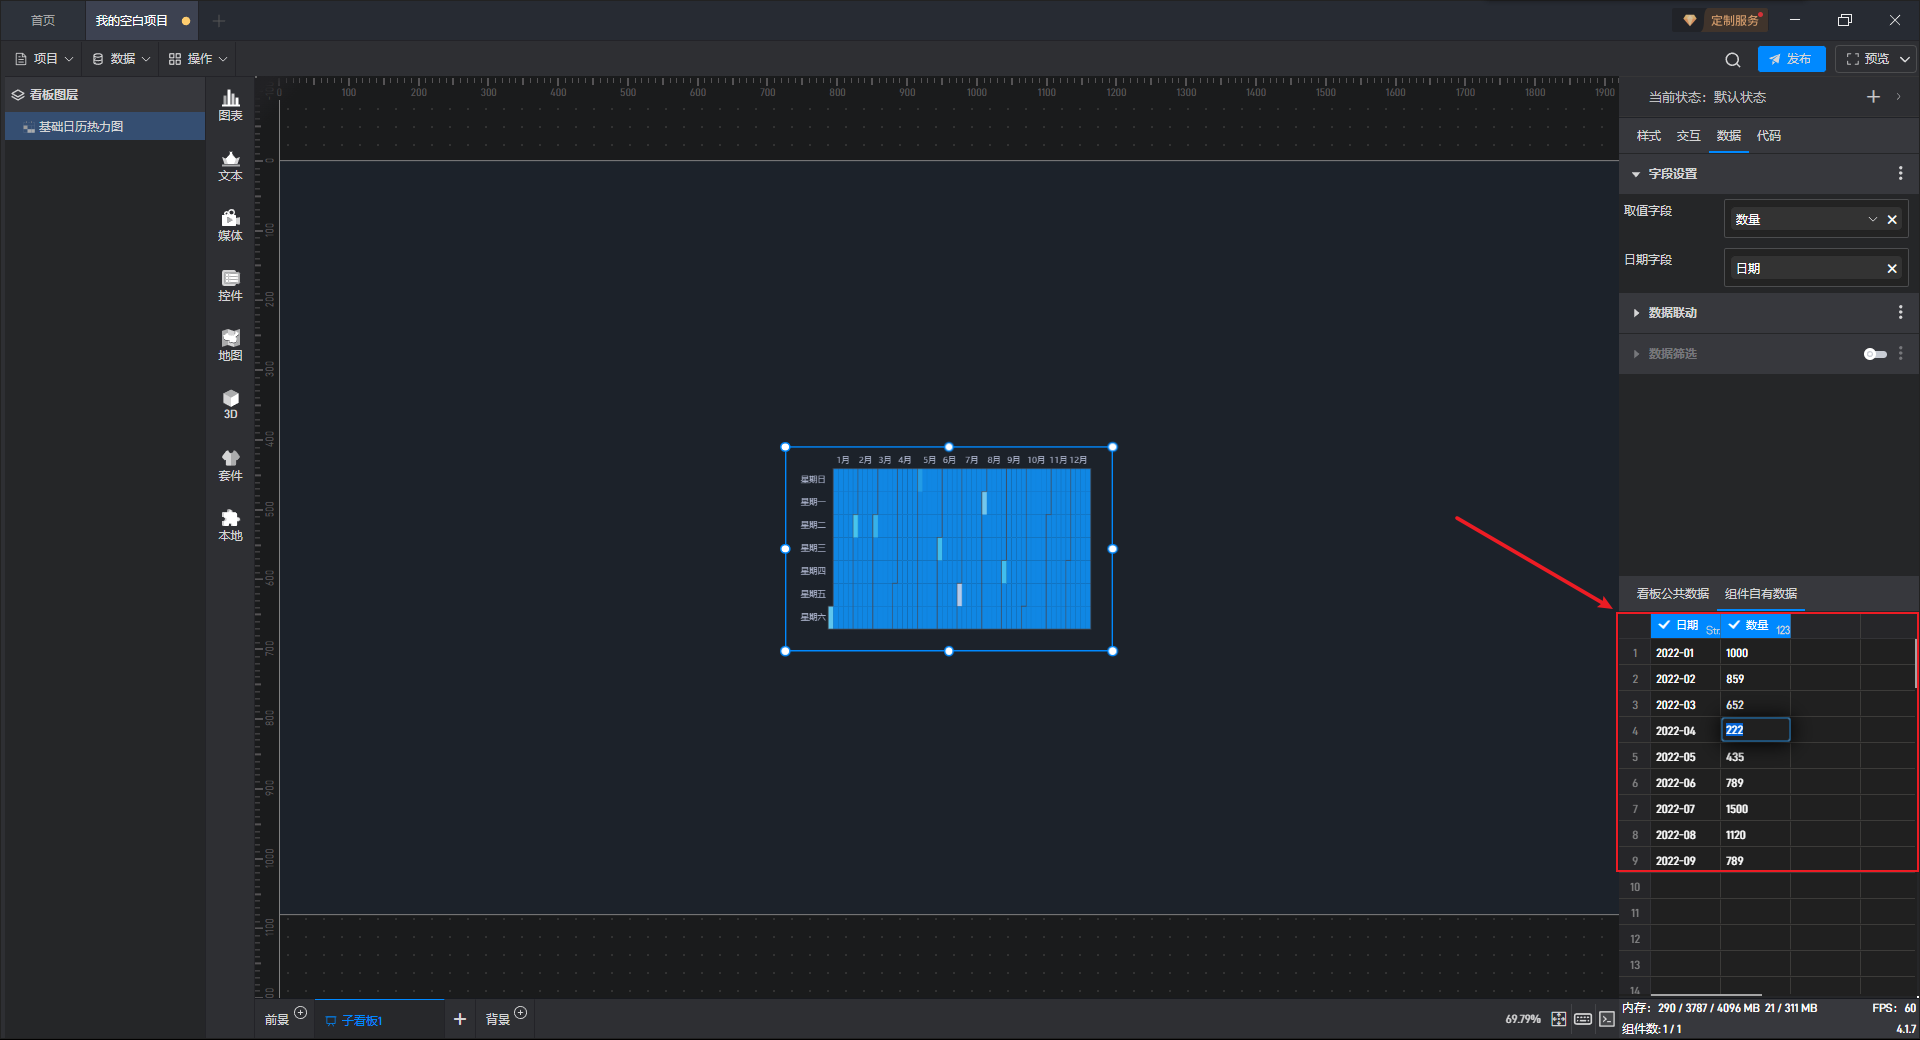Open the 地图 map components panel

click(x=230, y=345)
